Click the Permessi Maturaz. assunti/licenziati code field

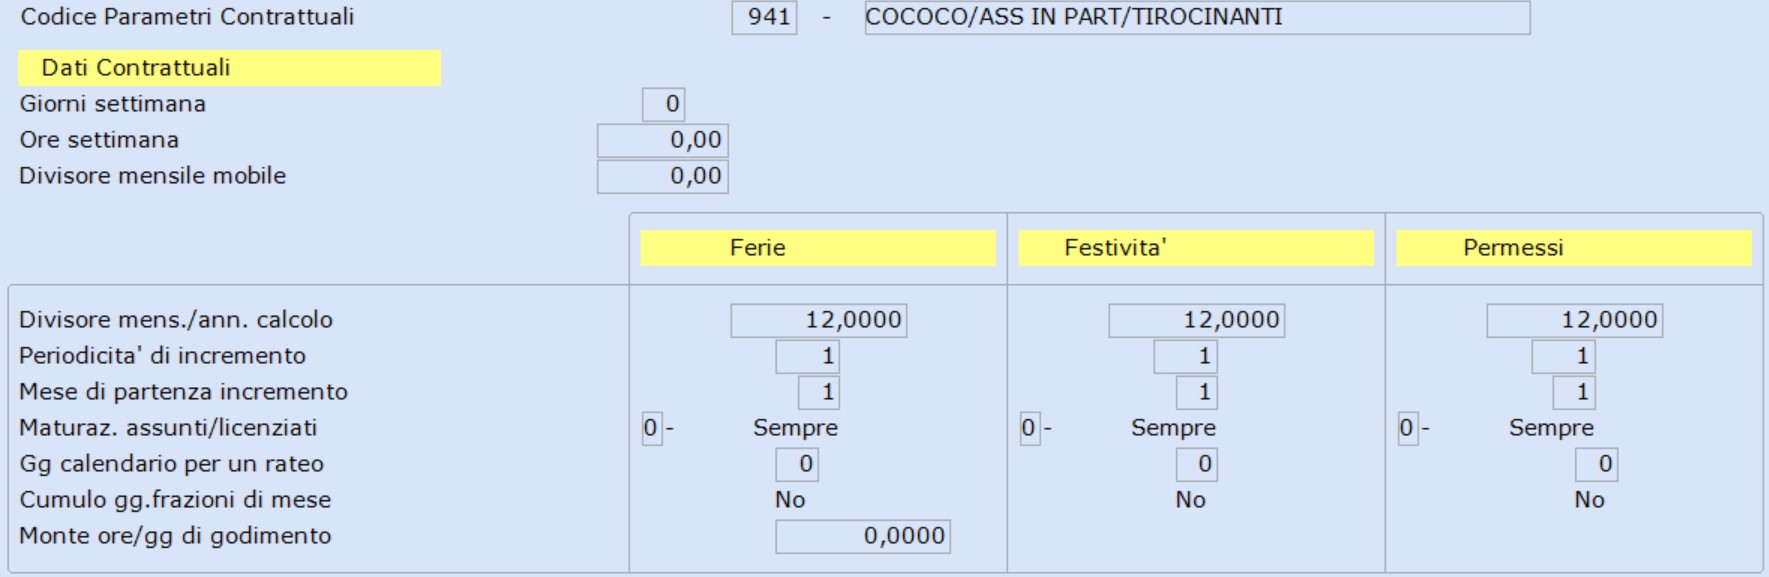(x=1408, y=428)
